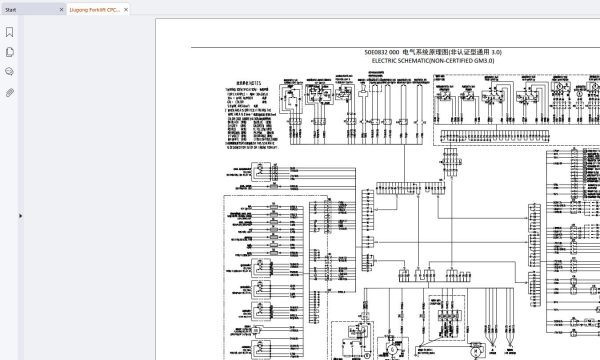Screen dimensions: 600x360
Task: Click the ELECTRIC SCHEMATIC(NON-CERTIFIED GM3.0) title text
Action: click(433, 60)
